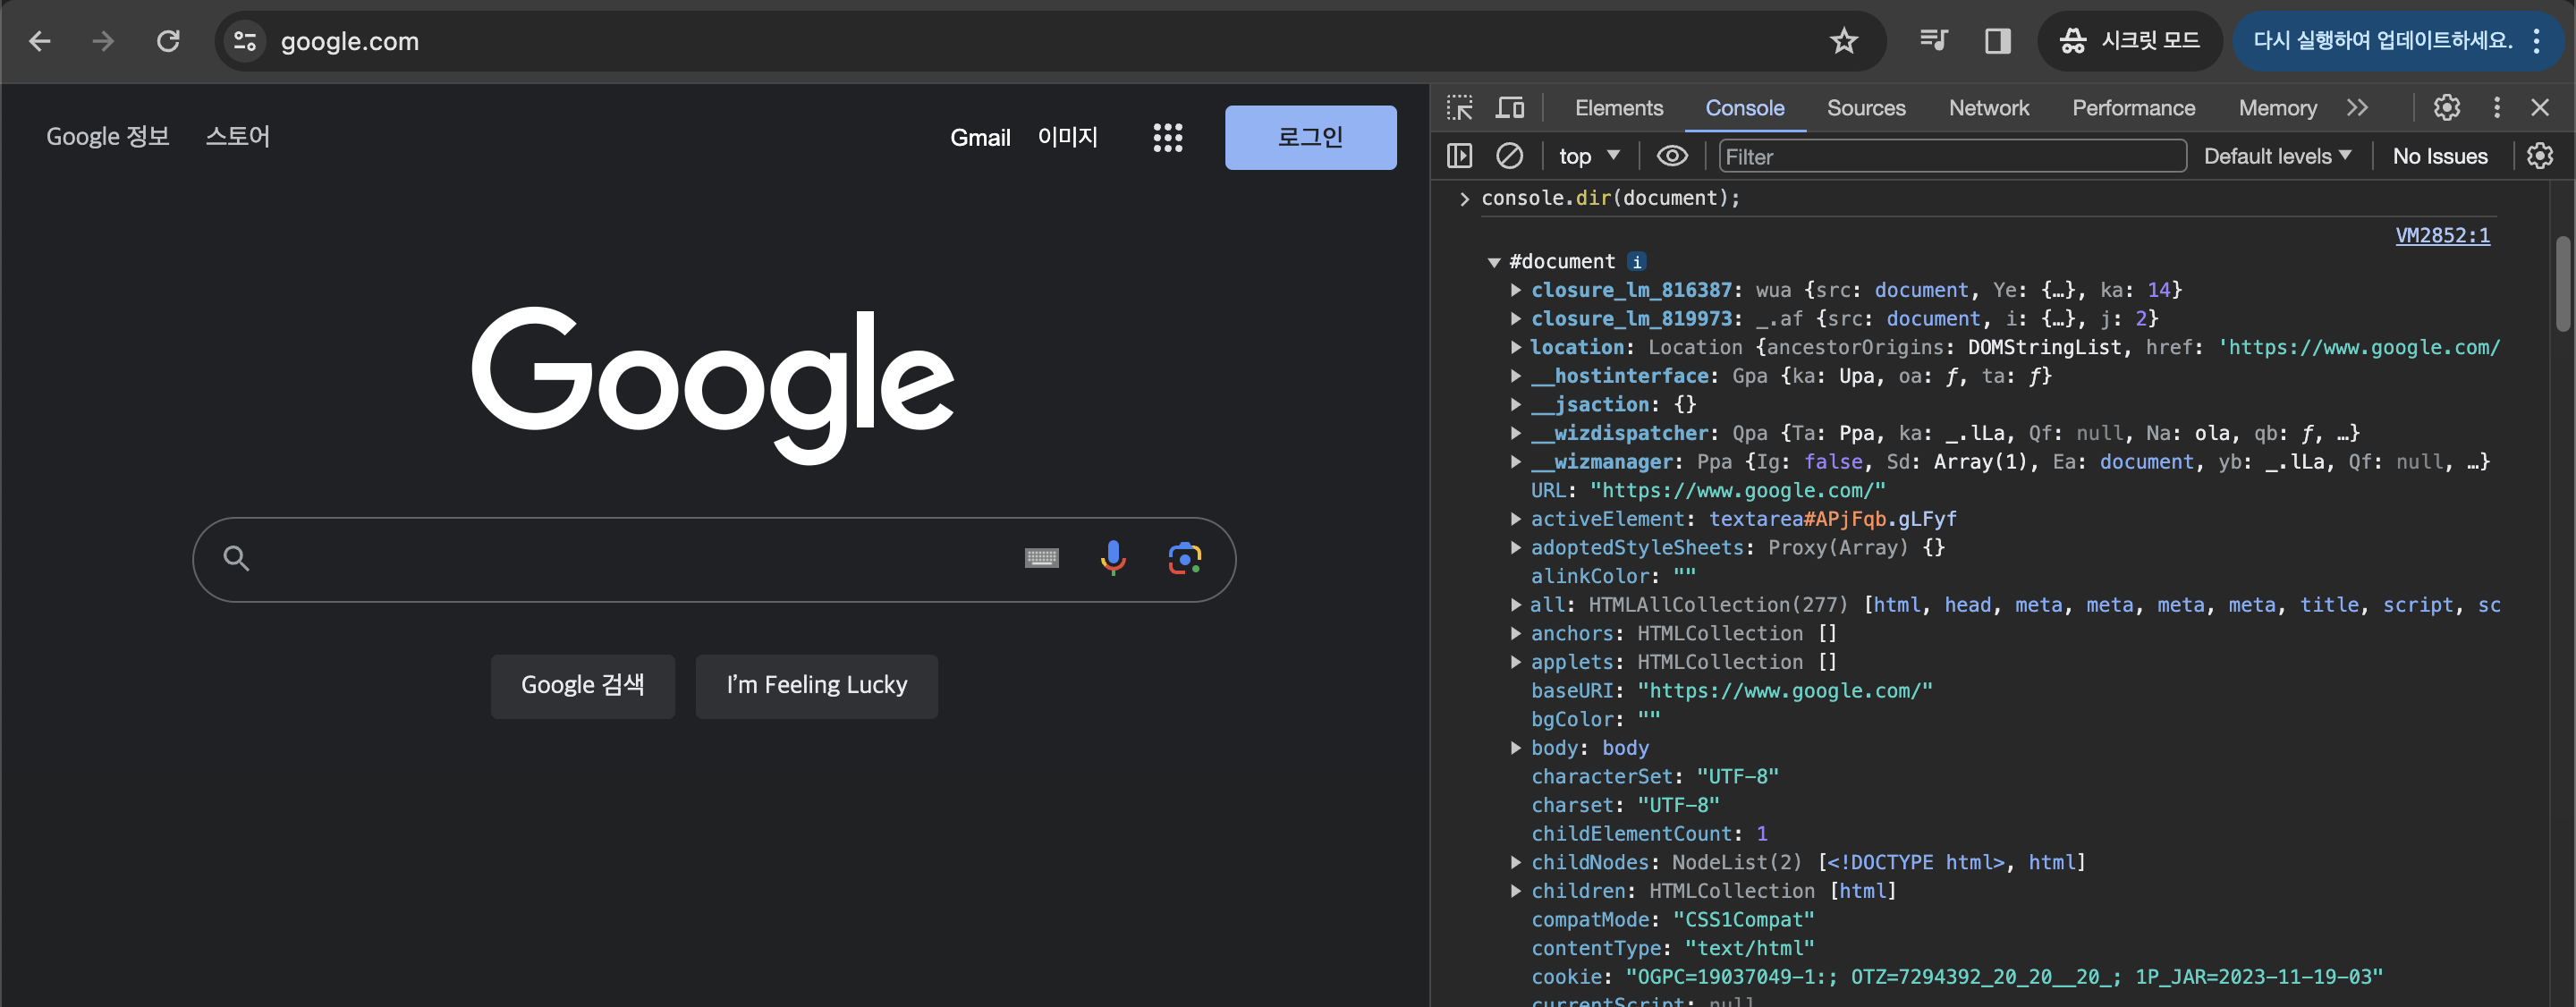
Task: Open Google Lens image search icon
Action: pyautogui.click(x=1184, y=558)
